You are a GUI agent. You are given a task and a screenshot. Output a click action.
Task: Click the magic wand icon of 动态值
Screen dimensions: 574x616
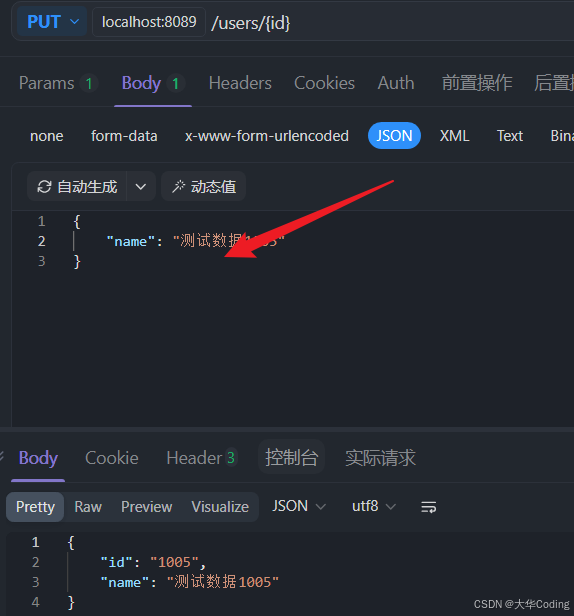178,187
